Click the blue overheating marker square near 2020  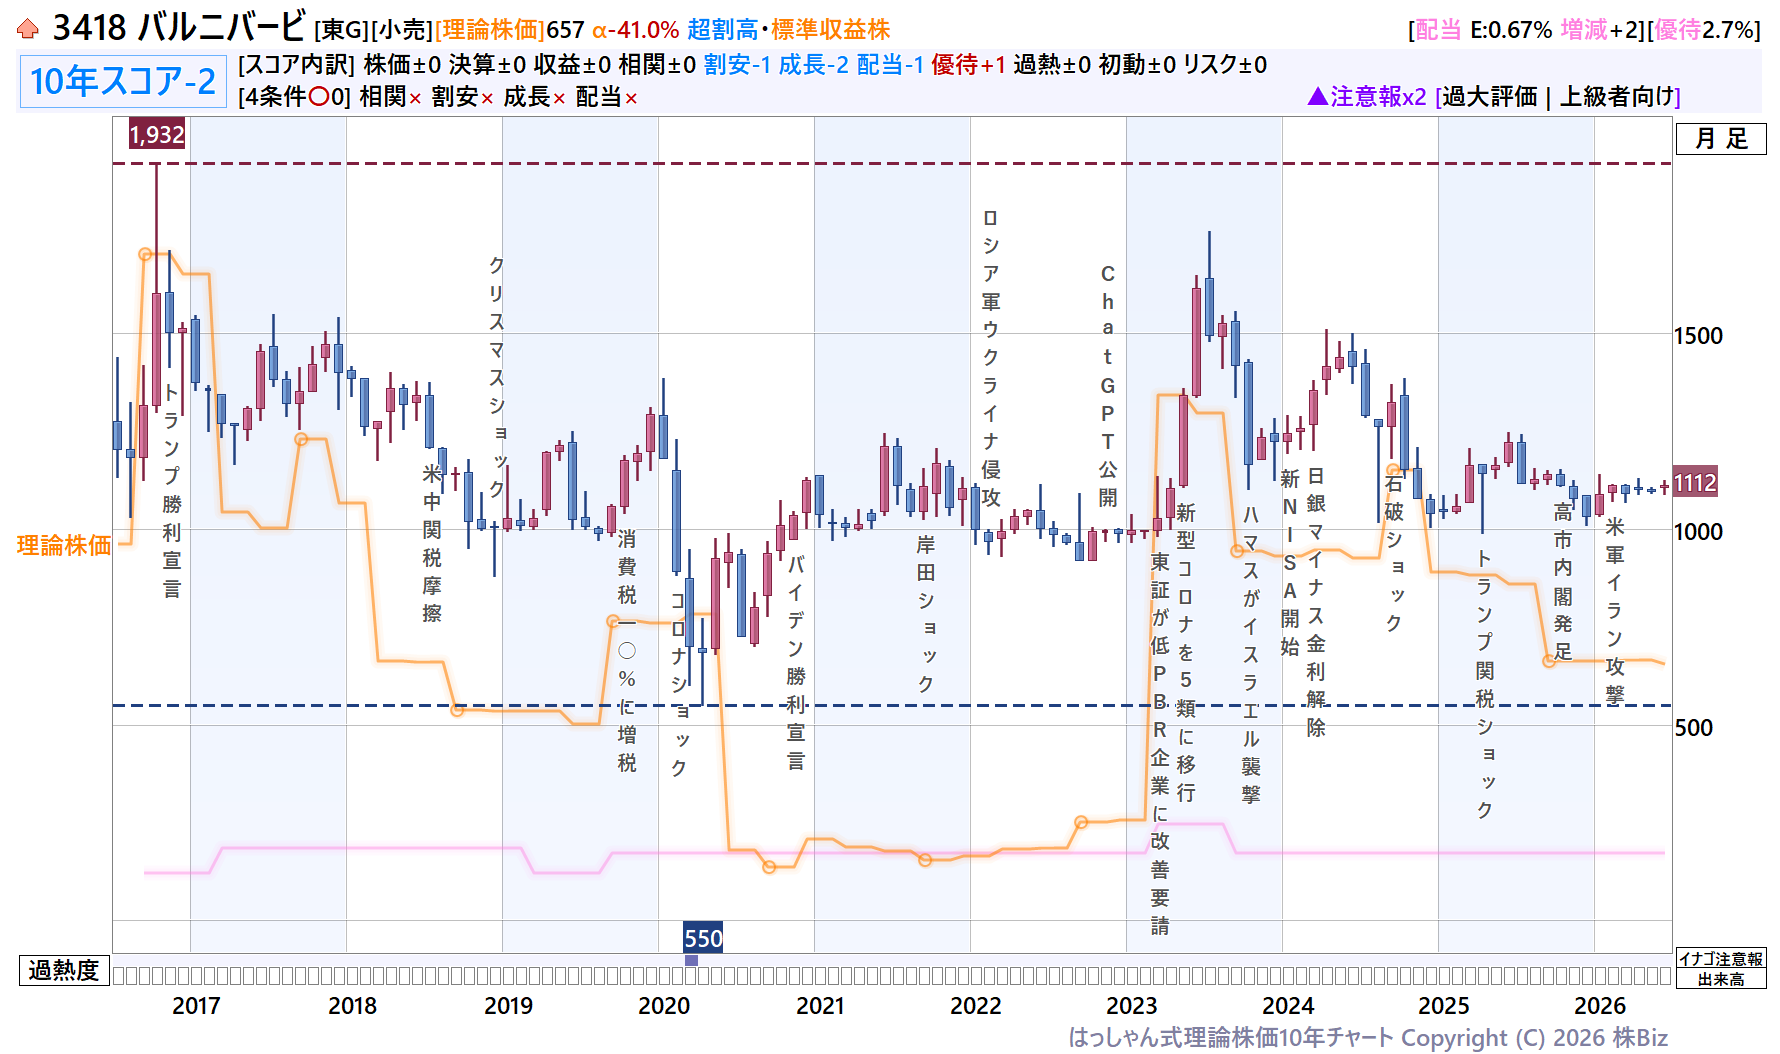691,960
